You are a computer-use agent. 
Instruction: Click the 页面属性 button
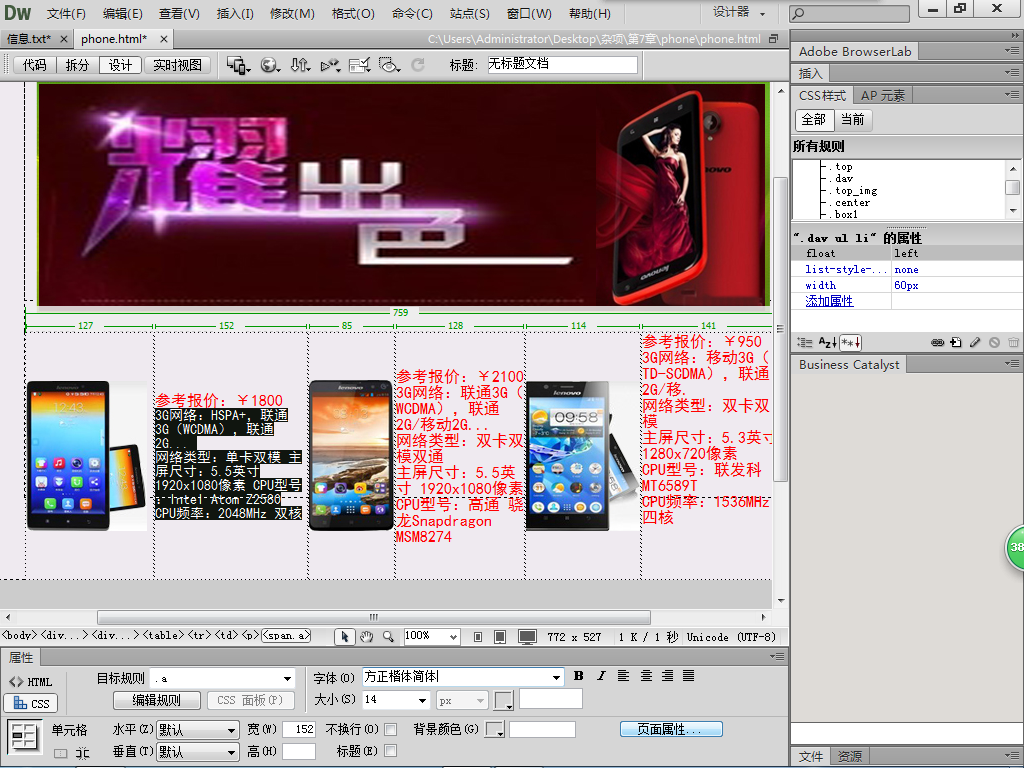pyautogui.click(x=671, y=729)
